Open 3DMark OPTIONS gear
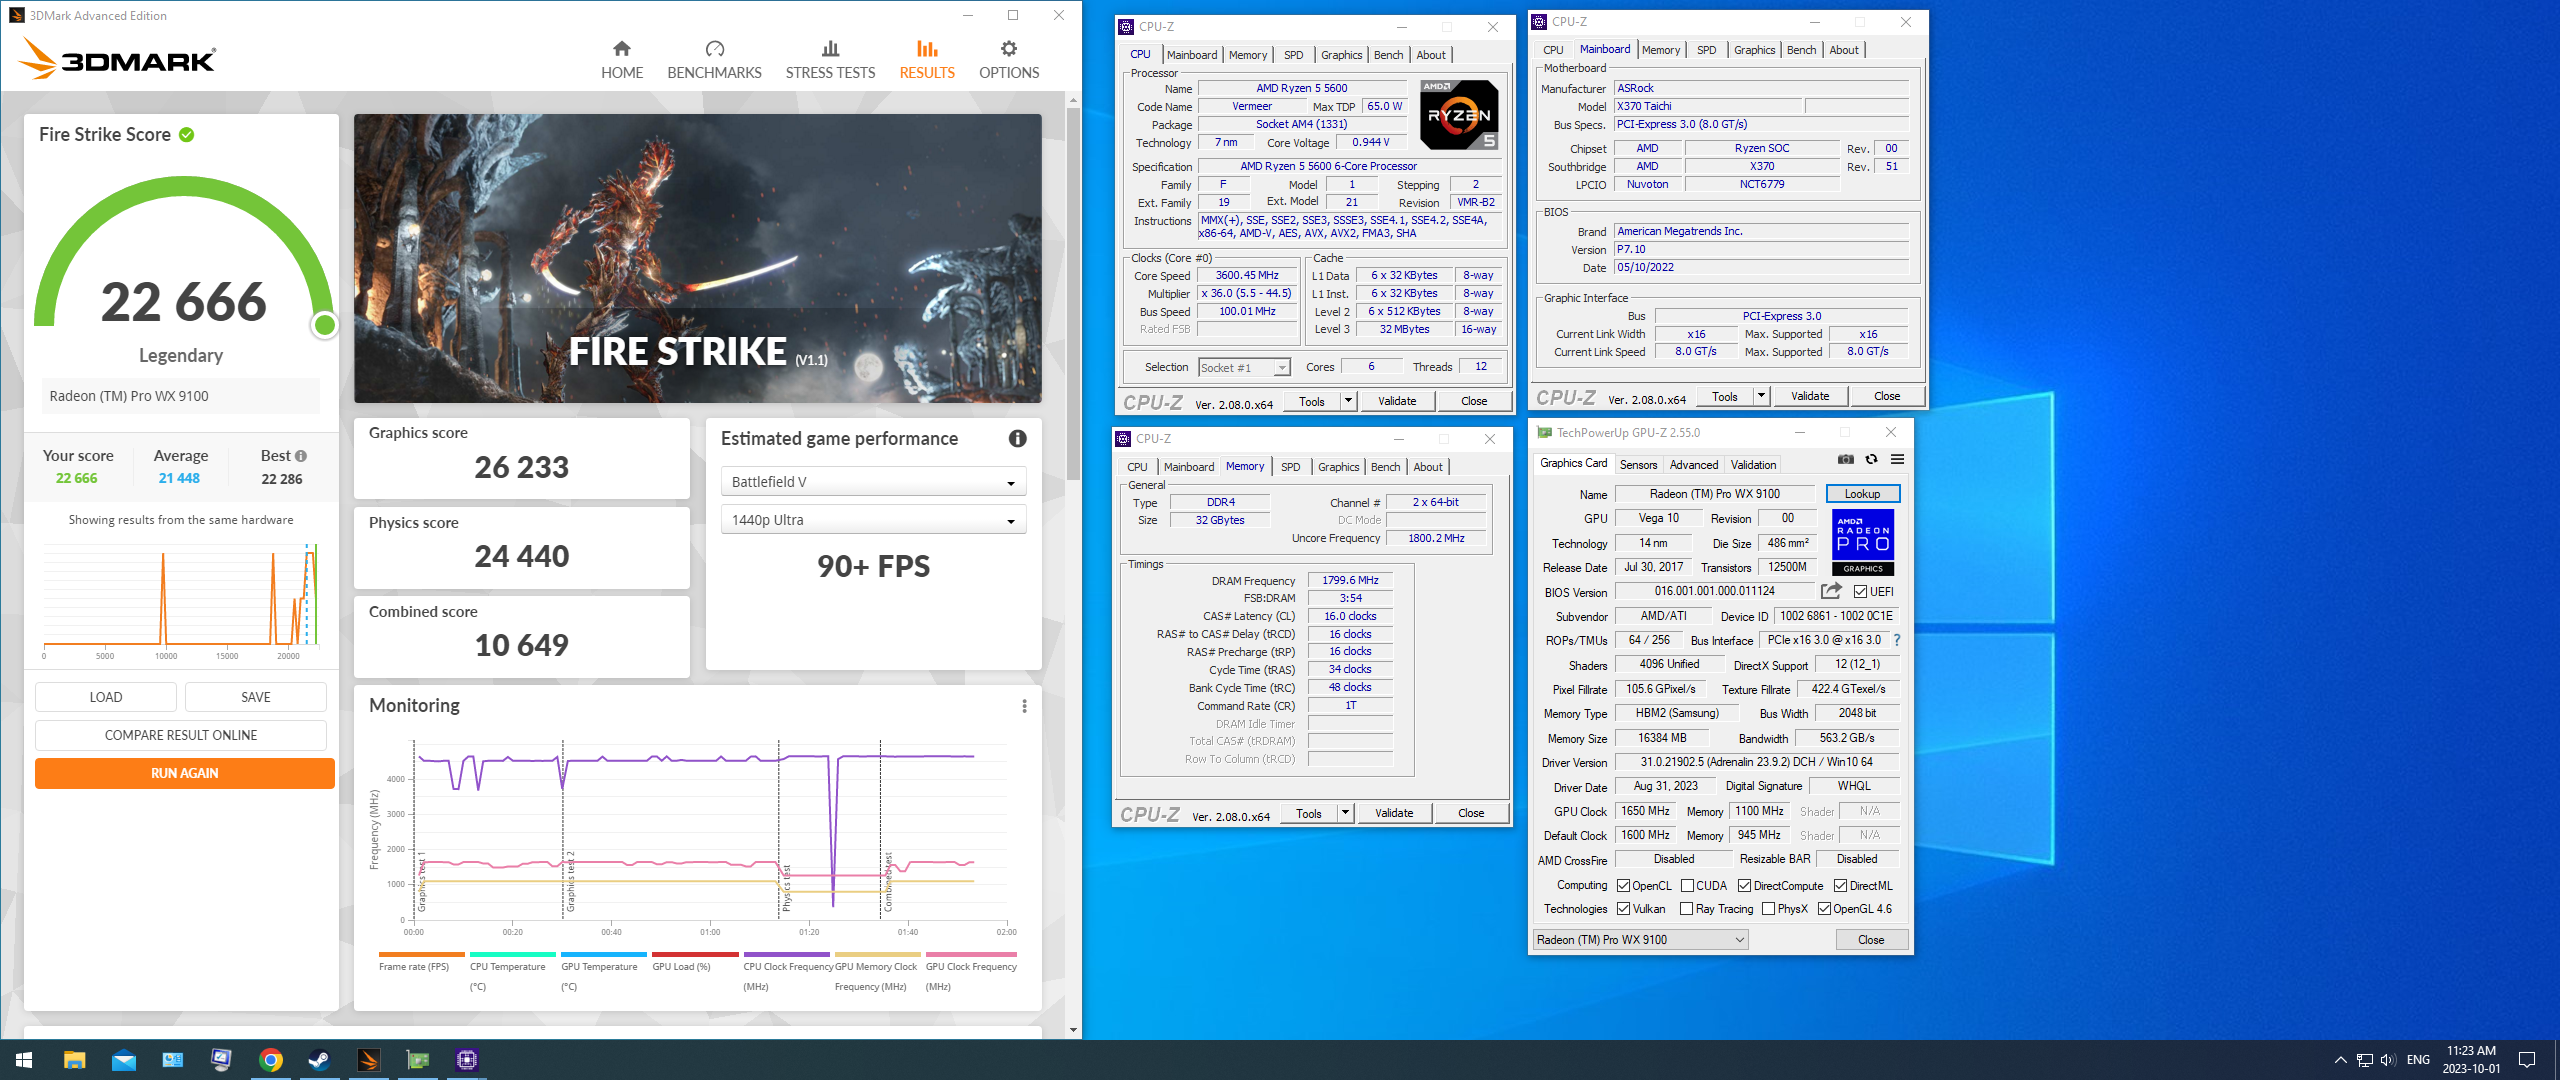The image size is (2560, 1080). coord(1009,60)
